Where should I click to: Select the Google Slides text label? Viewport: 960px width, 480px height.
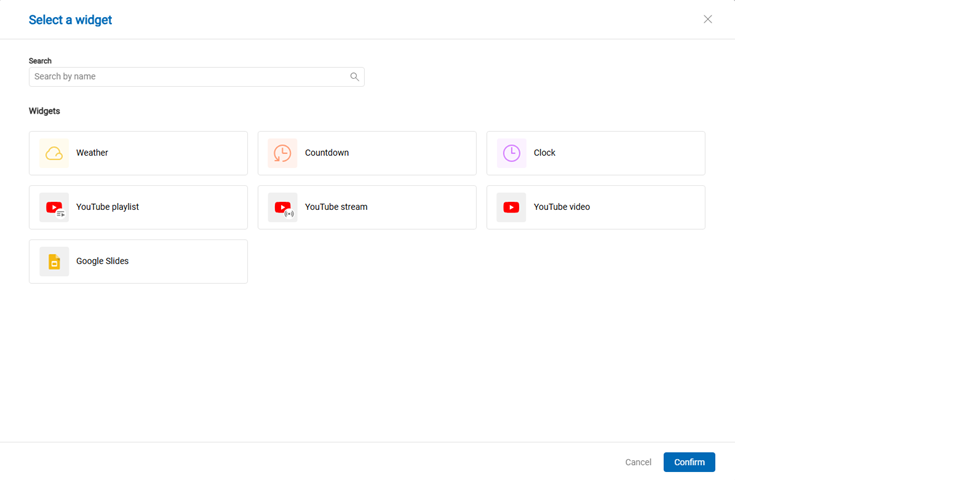click(102, 261)
